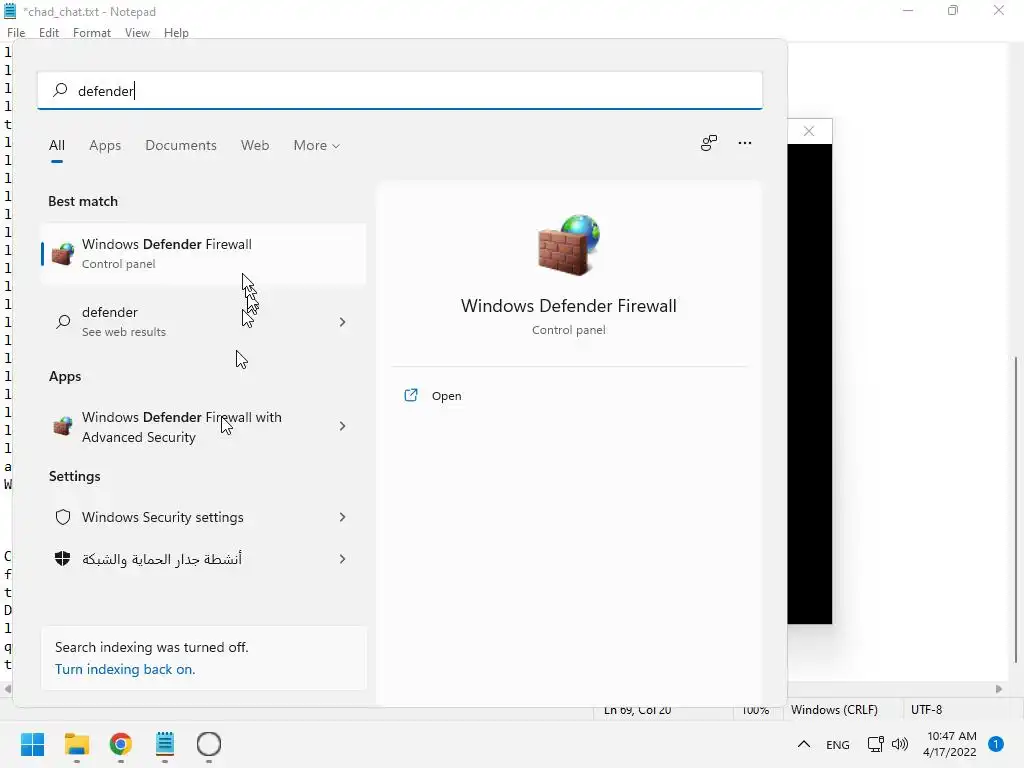Open the clock showing 10:47 AM
This screenshot has height=768, width=1024.
(x=951, y=744)
